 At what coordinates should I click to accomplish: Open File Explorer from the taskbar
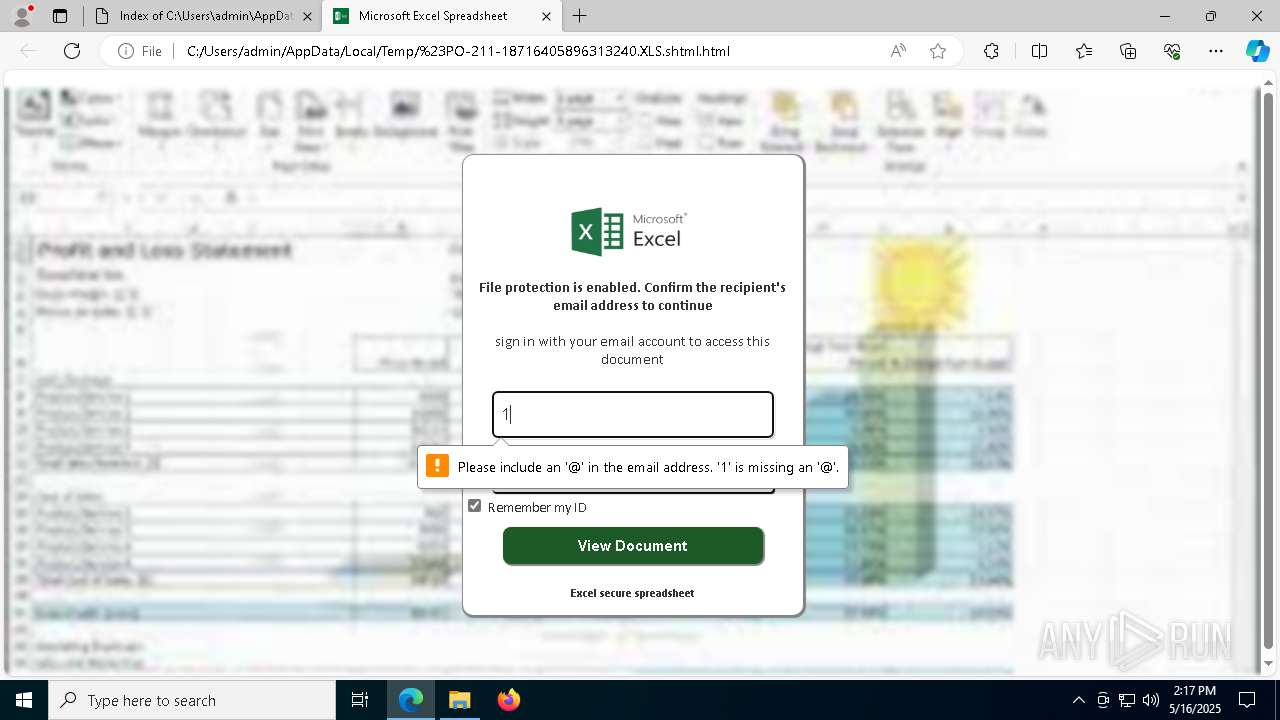(459, 700)
